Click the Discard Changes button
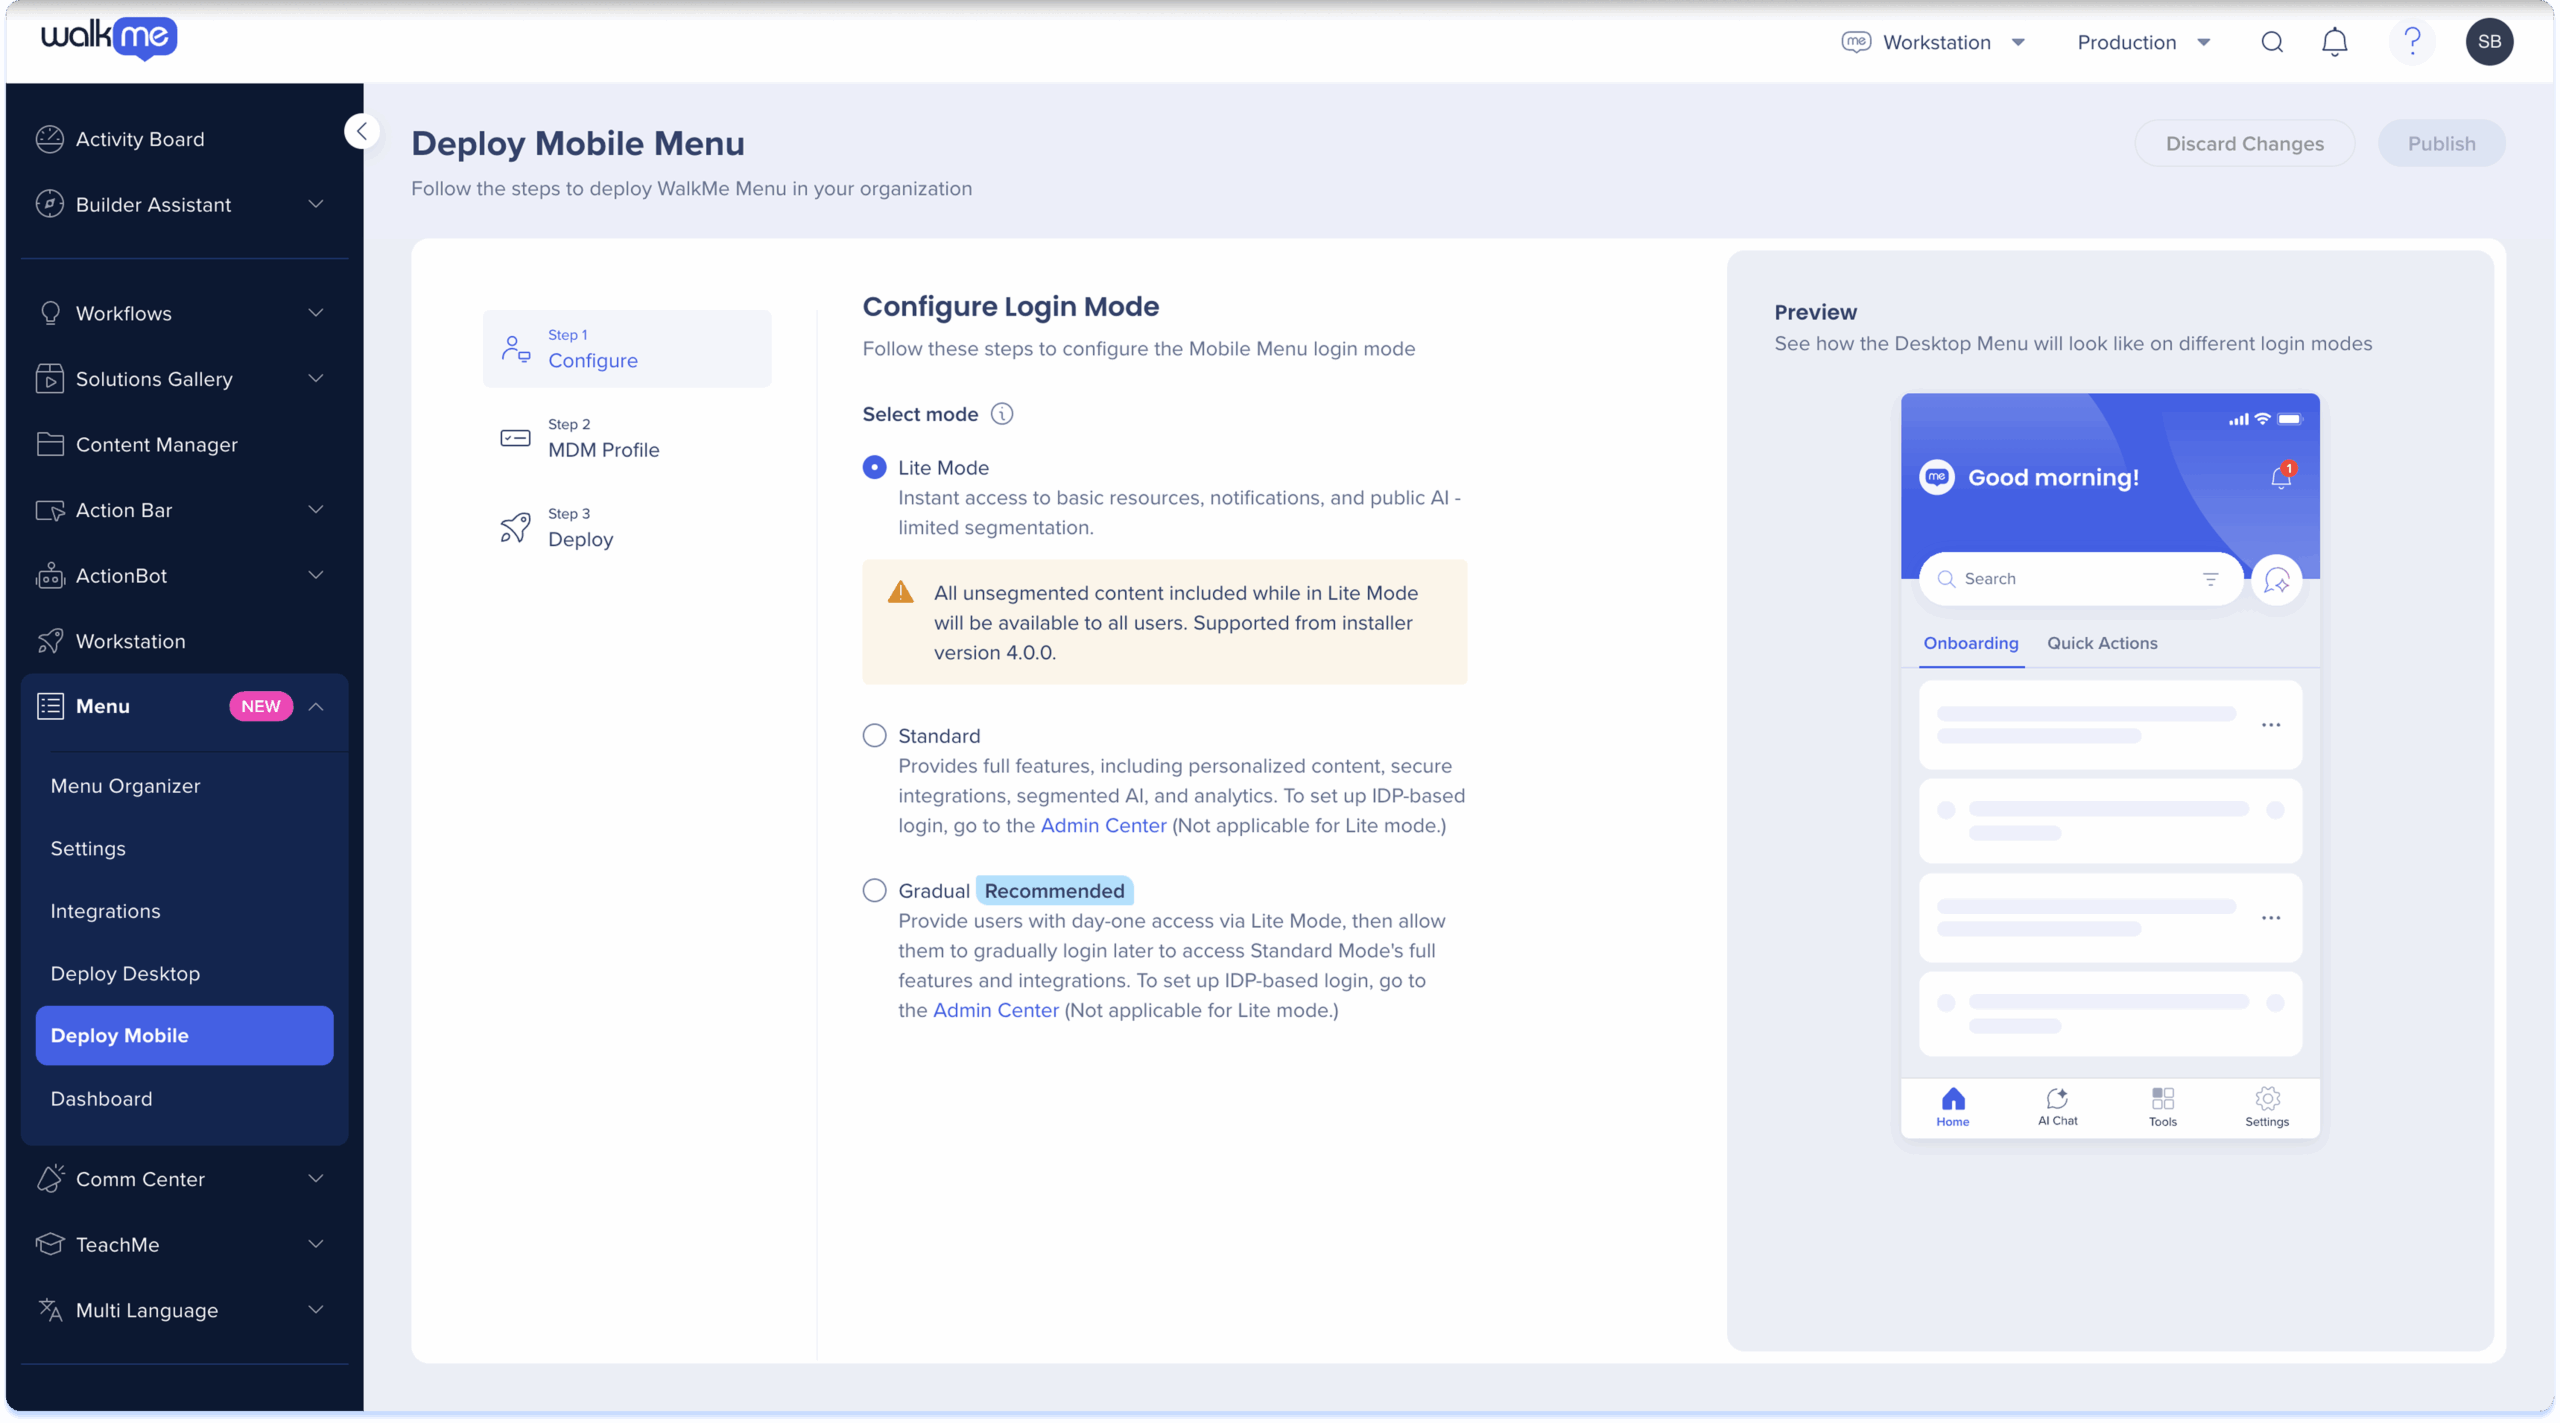 tap(2244, 143)
